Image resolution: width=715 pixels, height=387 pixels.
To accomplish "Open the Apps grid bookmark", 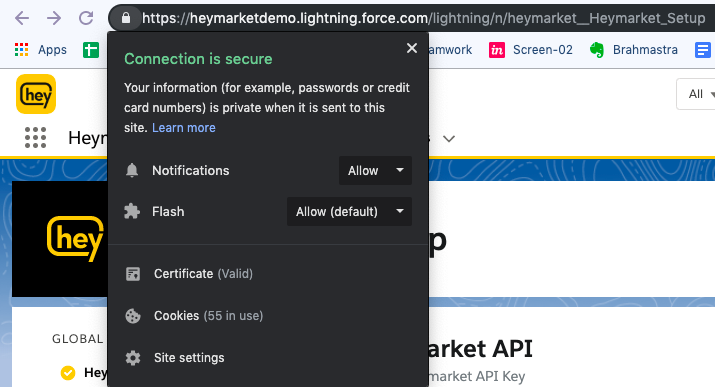I will (x=41, y=50).
